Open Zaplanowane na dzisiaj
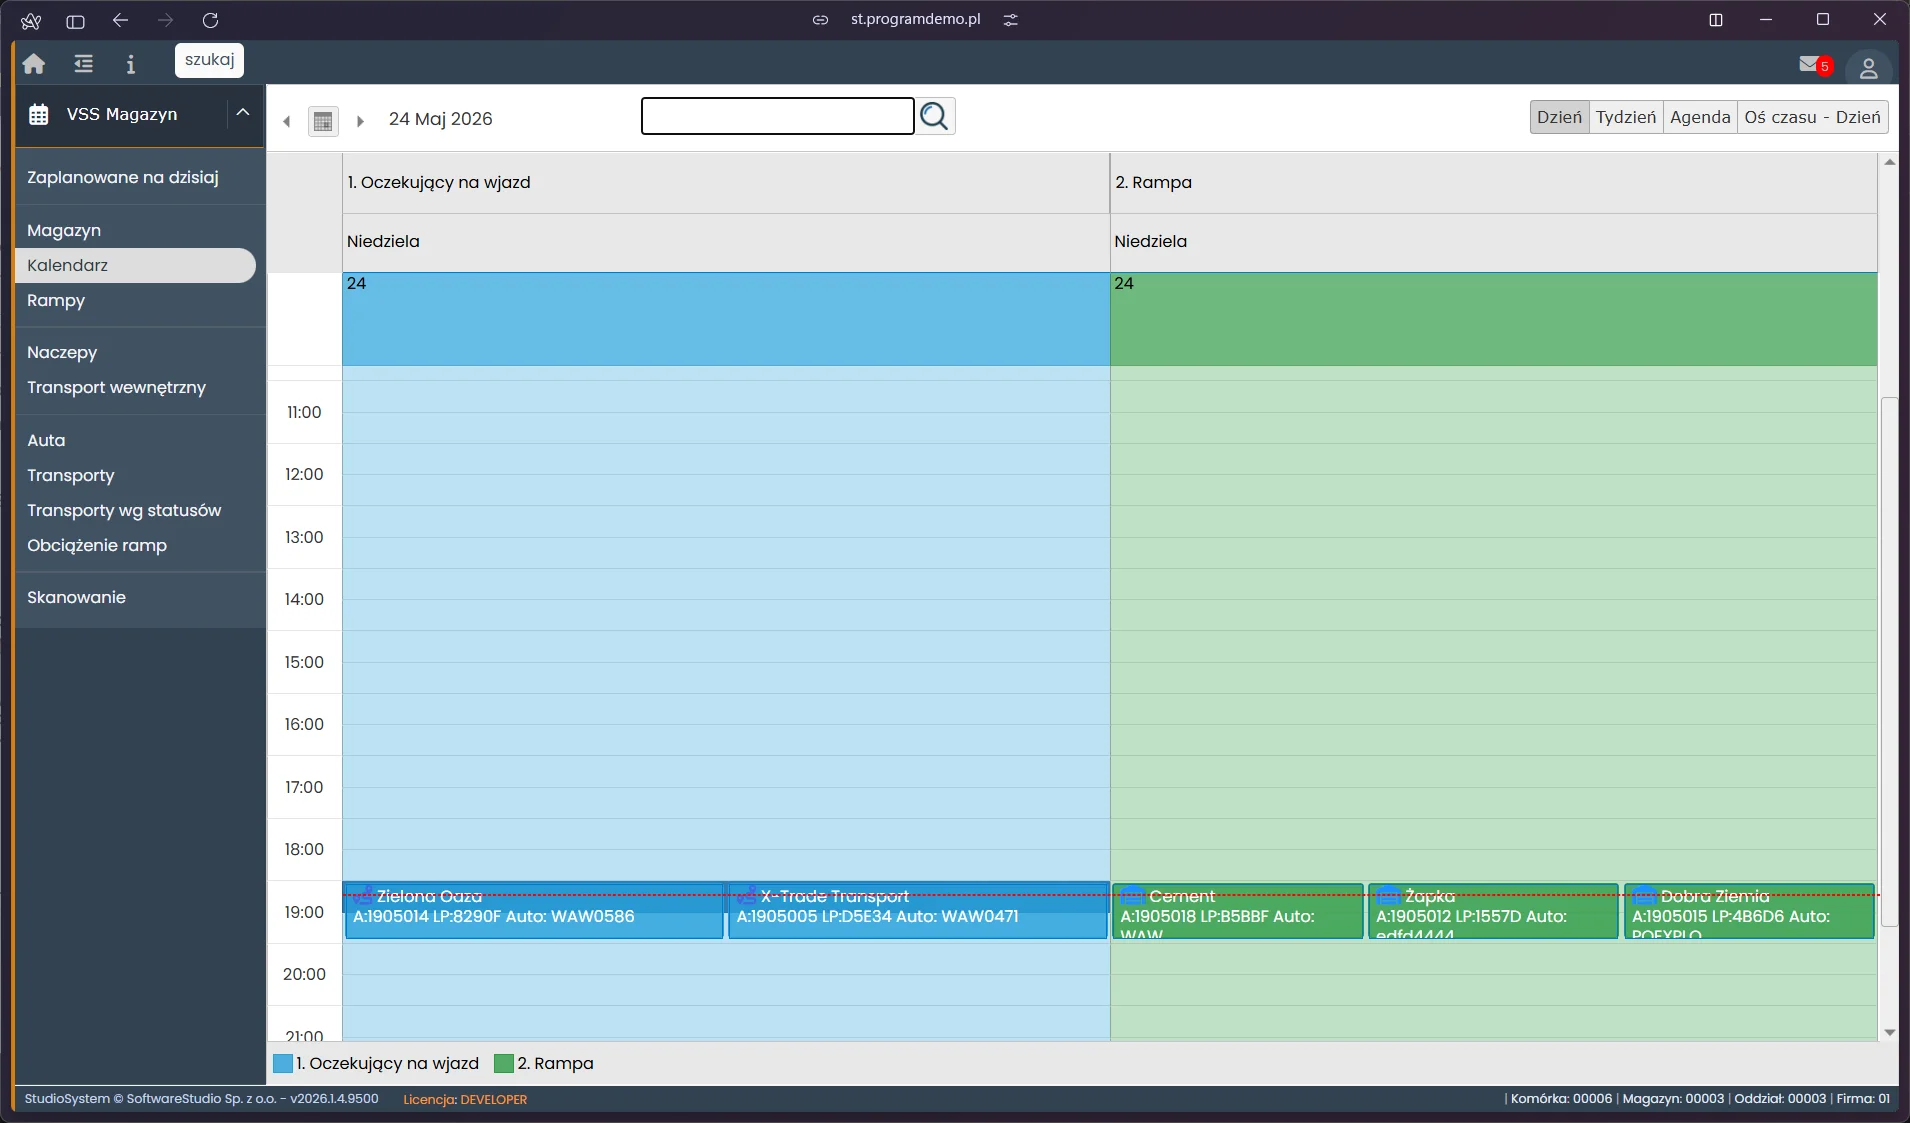Viewport: 1910px width, 1123px height. [x=123, y=177]
